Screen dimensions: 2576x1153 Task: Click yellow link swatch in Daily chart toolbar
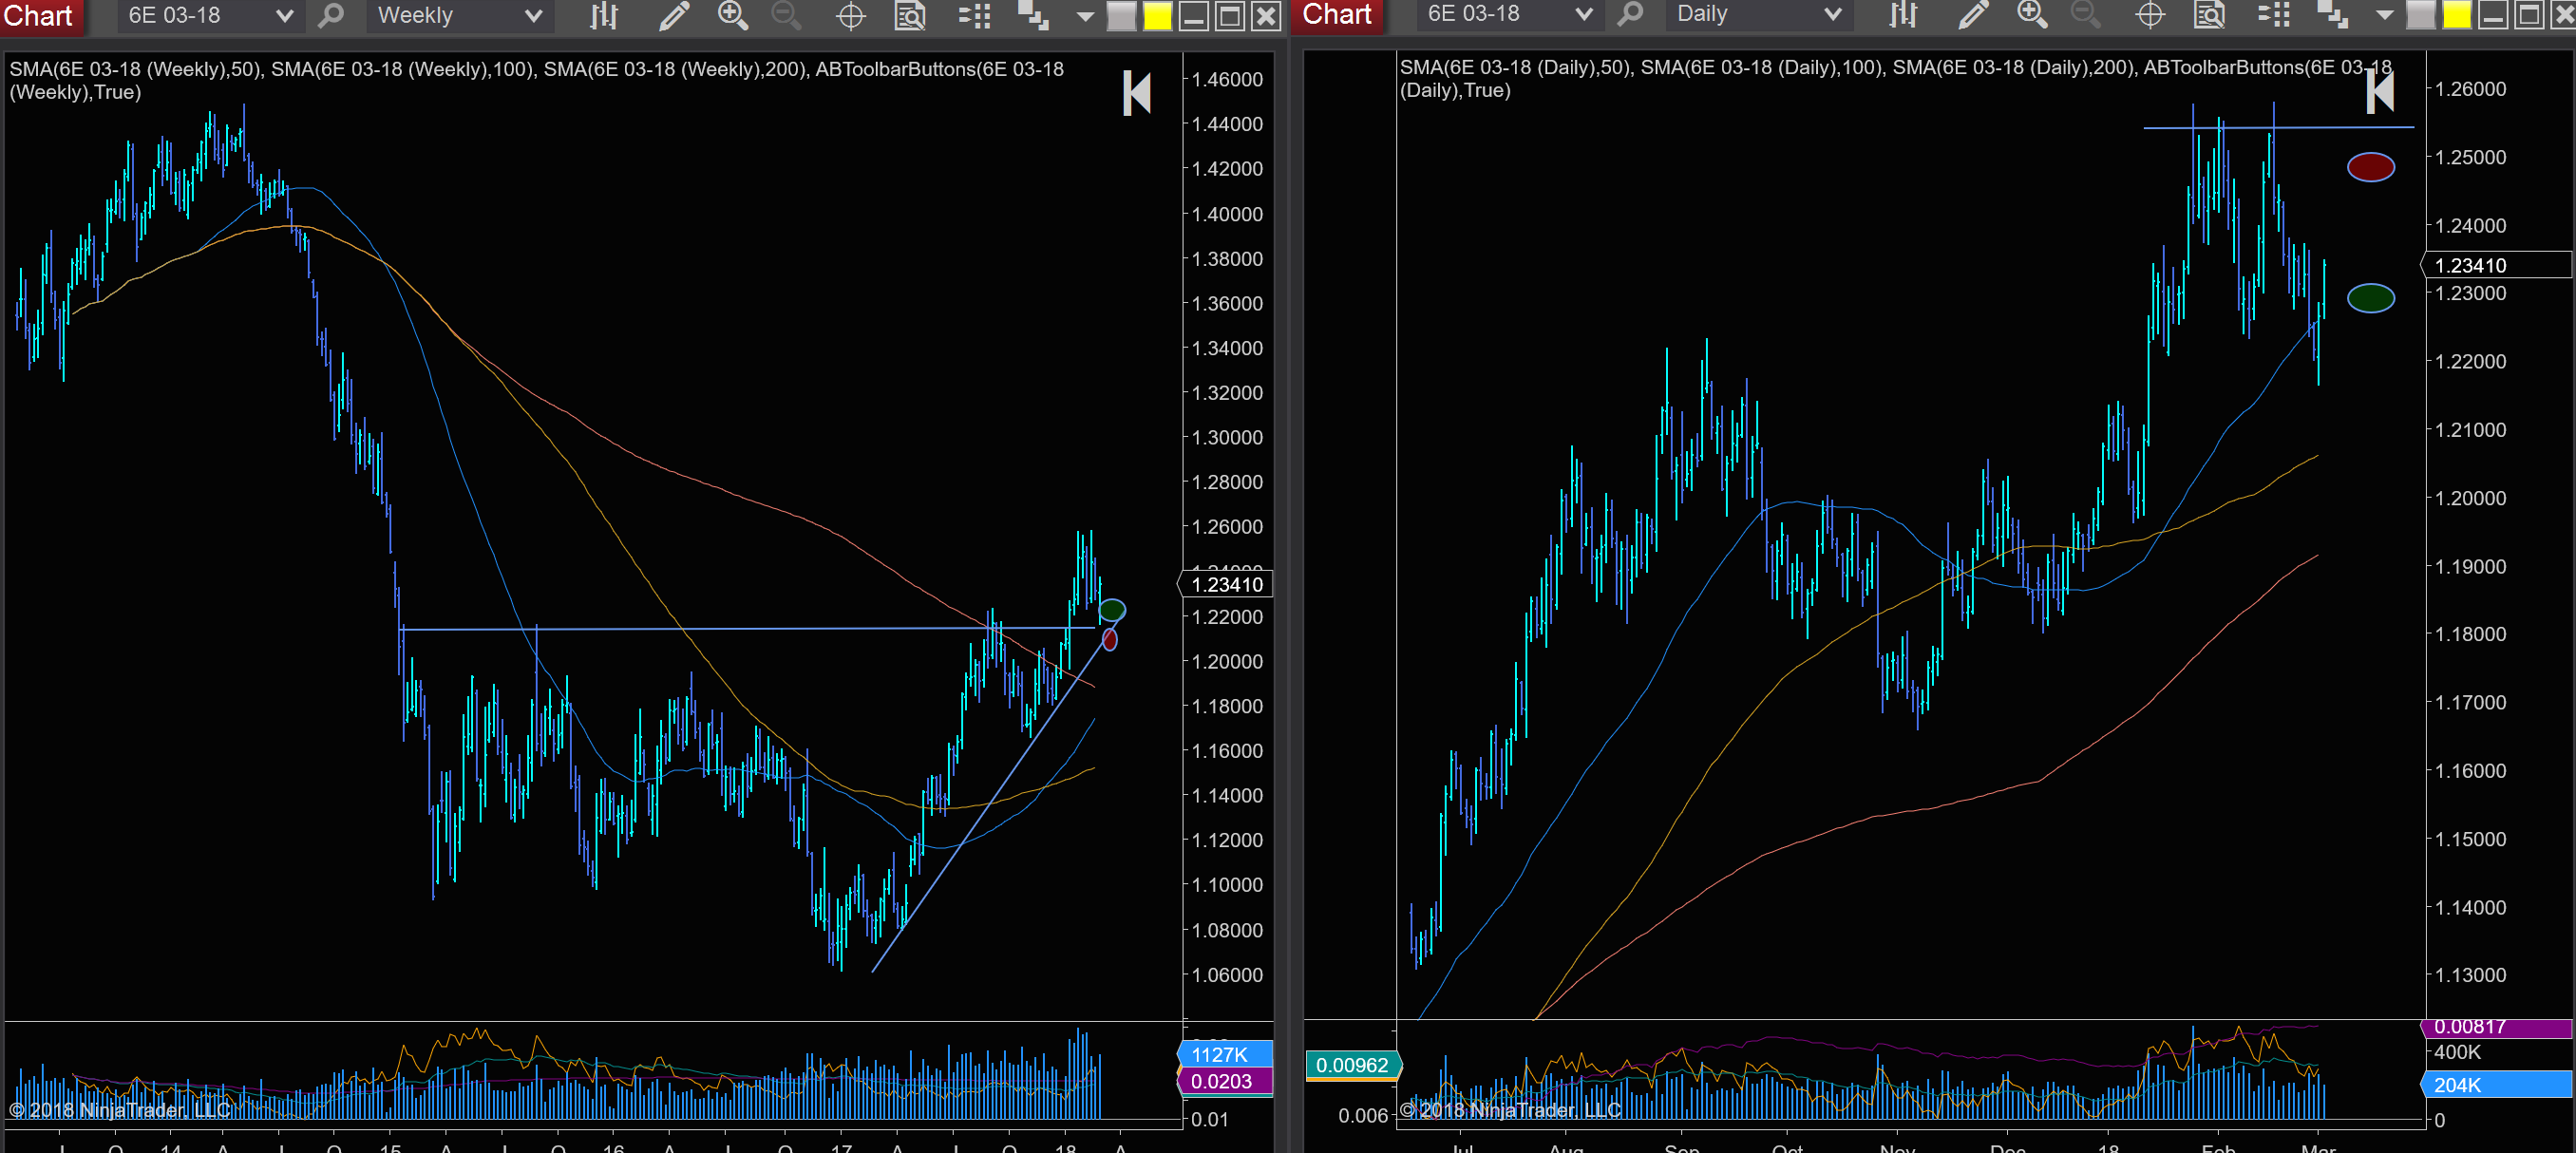pyautogui.click(x=2456, y=15)
